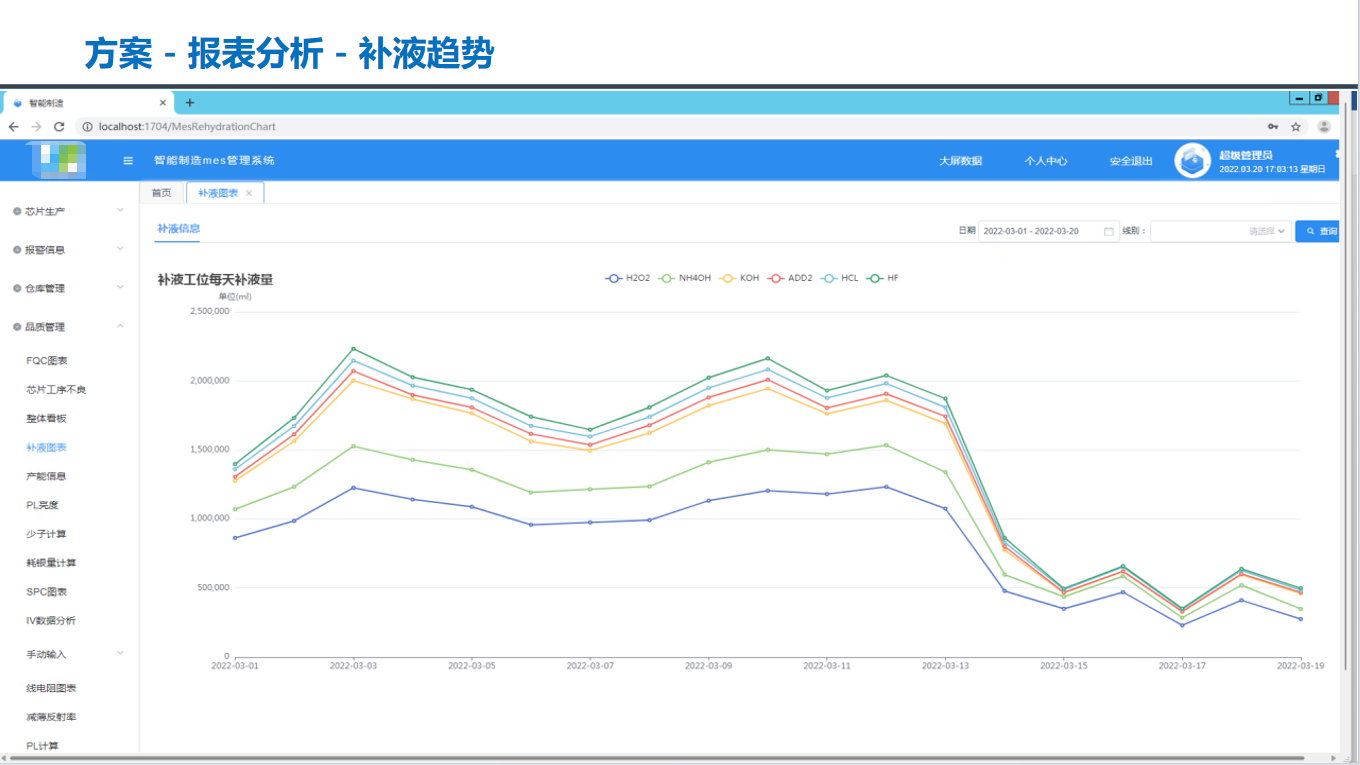Click calendar icon in date range field
The image size is (1360, 765).
pyautogui.click(x=1108, y=231)
